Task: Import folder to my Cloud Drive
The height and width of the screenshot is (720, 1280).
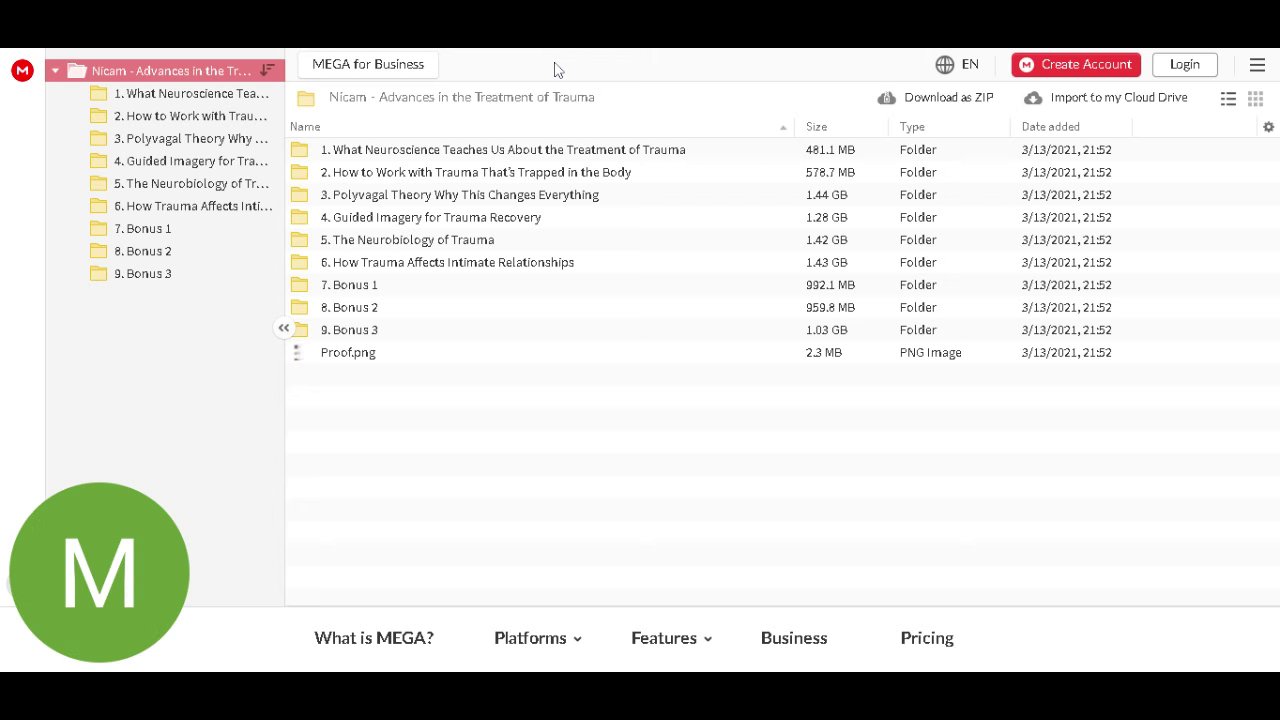Action: tap(1106, 98)
